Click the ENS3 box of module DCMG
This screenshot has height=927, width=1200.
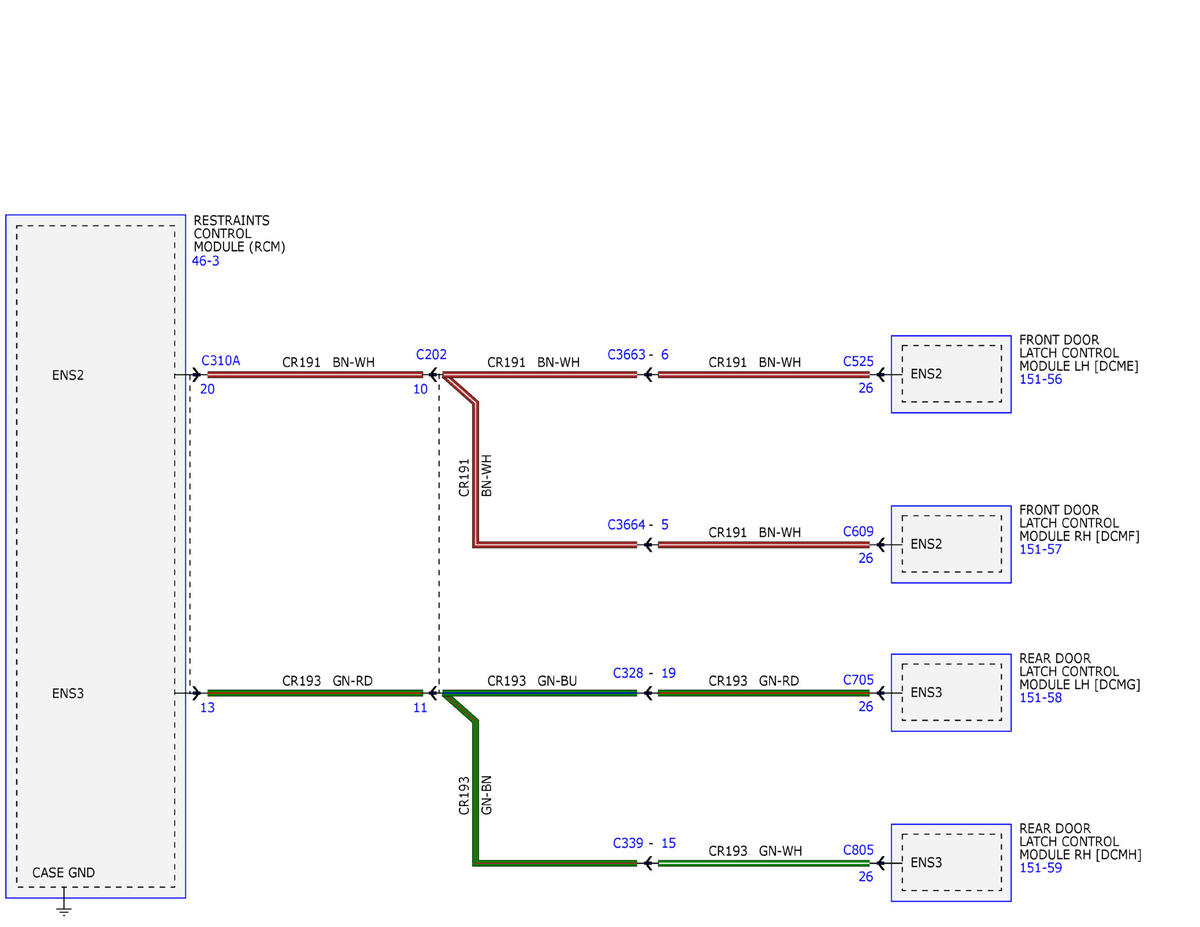click(951, 693)
